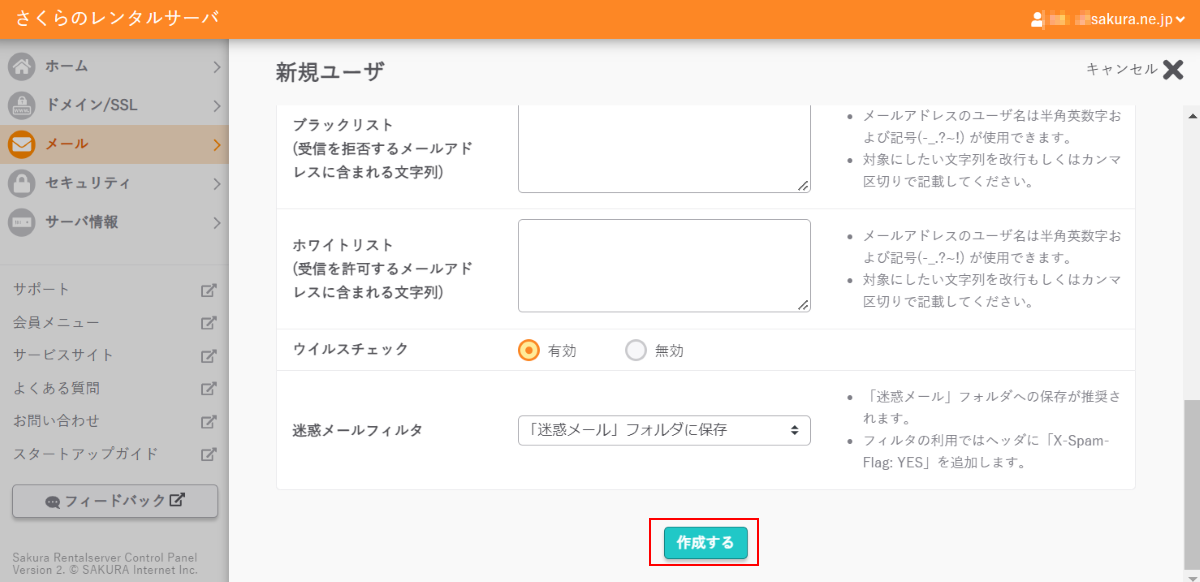1200x582 pixels.
Task: Click into the ホワイトリスト text area
Action: coord(664,265)
